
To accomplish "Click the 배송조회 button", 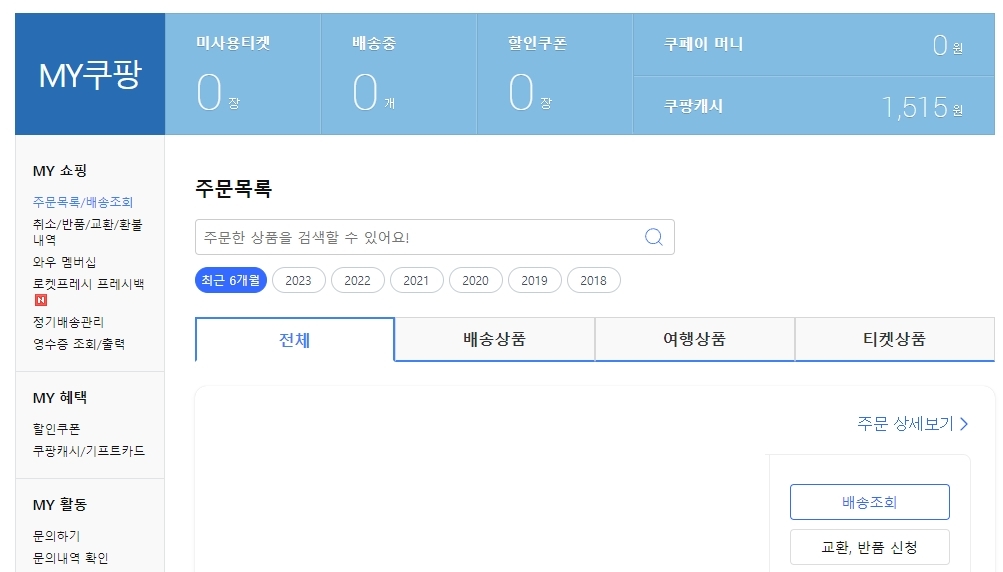I will coord(870,502).
